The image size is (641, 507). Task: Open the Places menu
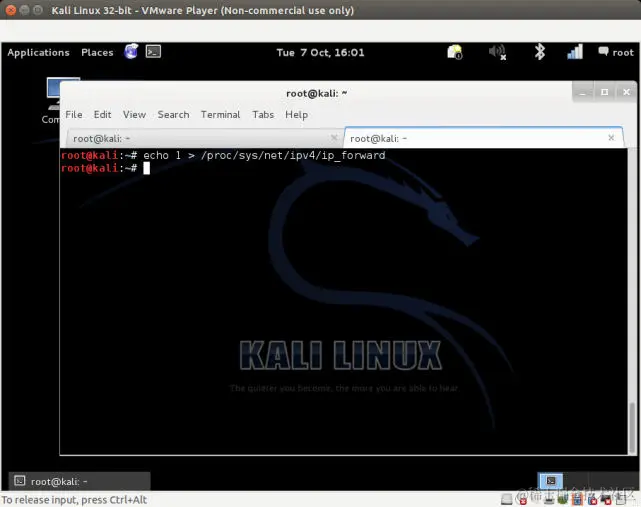pyautogui.click(x=97, y=52)
